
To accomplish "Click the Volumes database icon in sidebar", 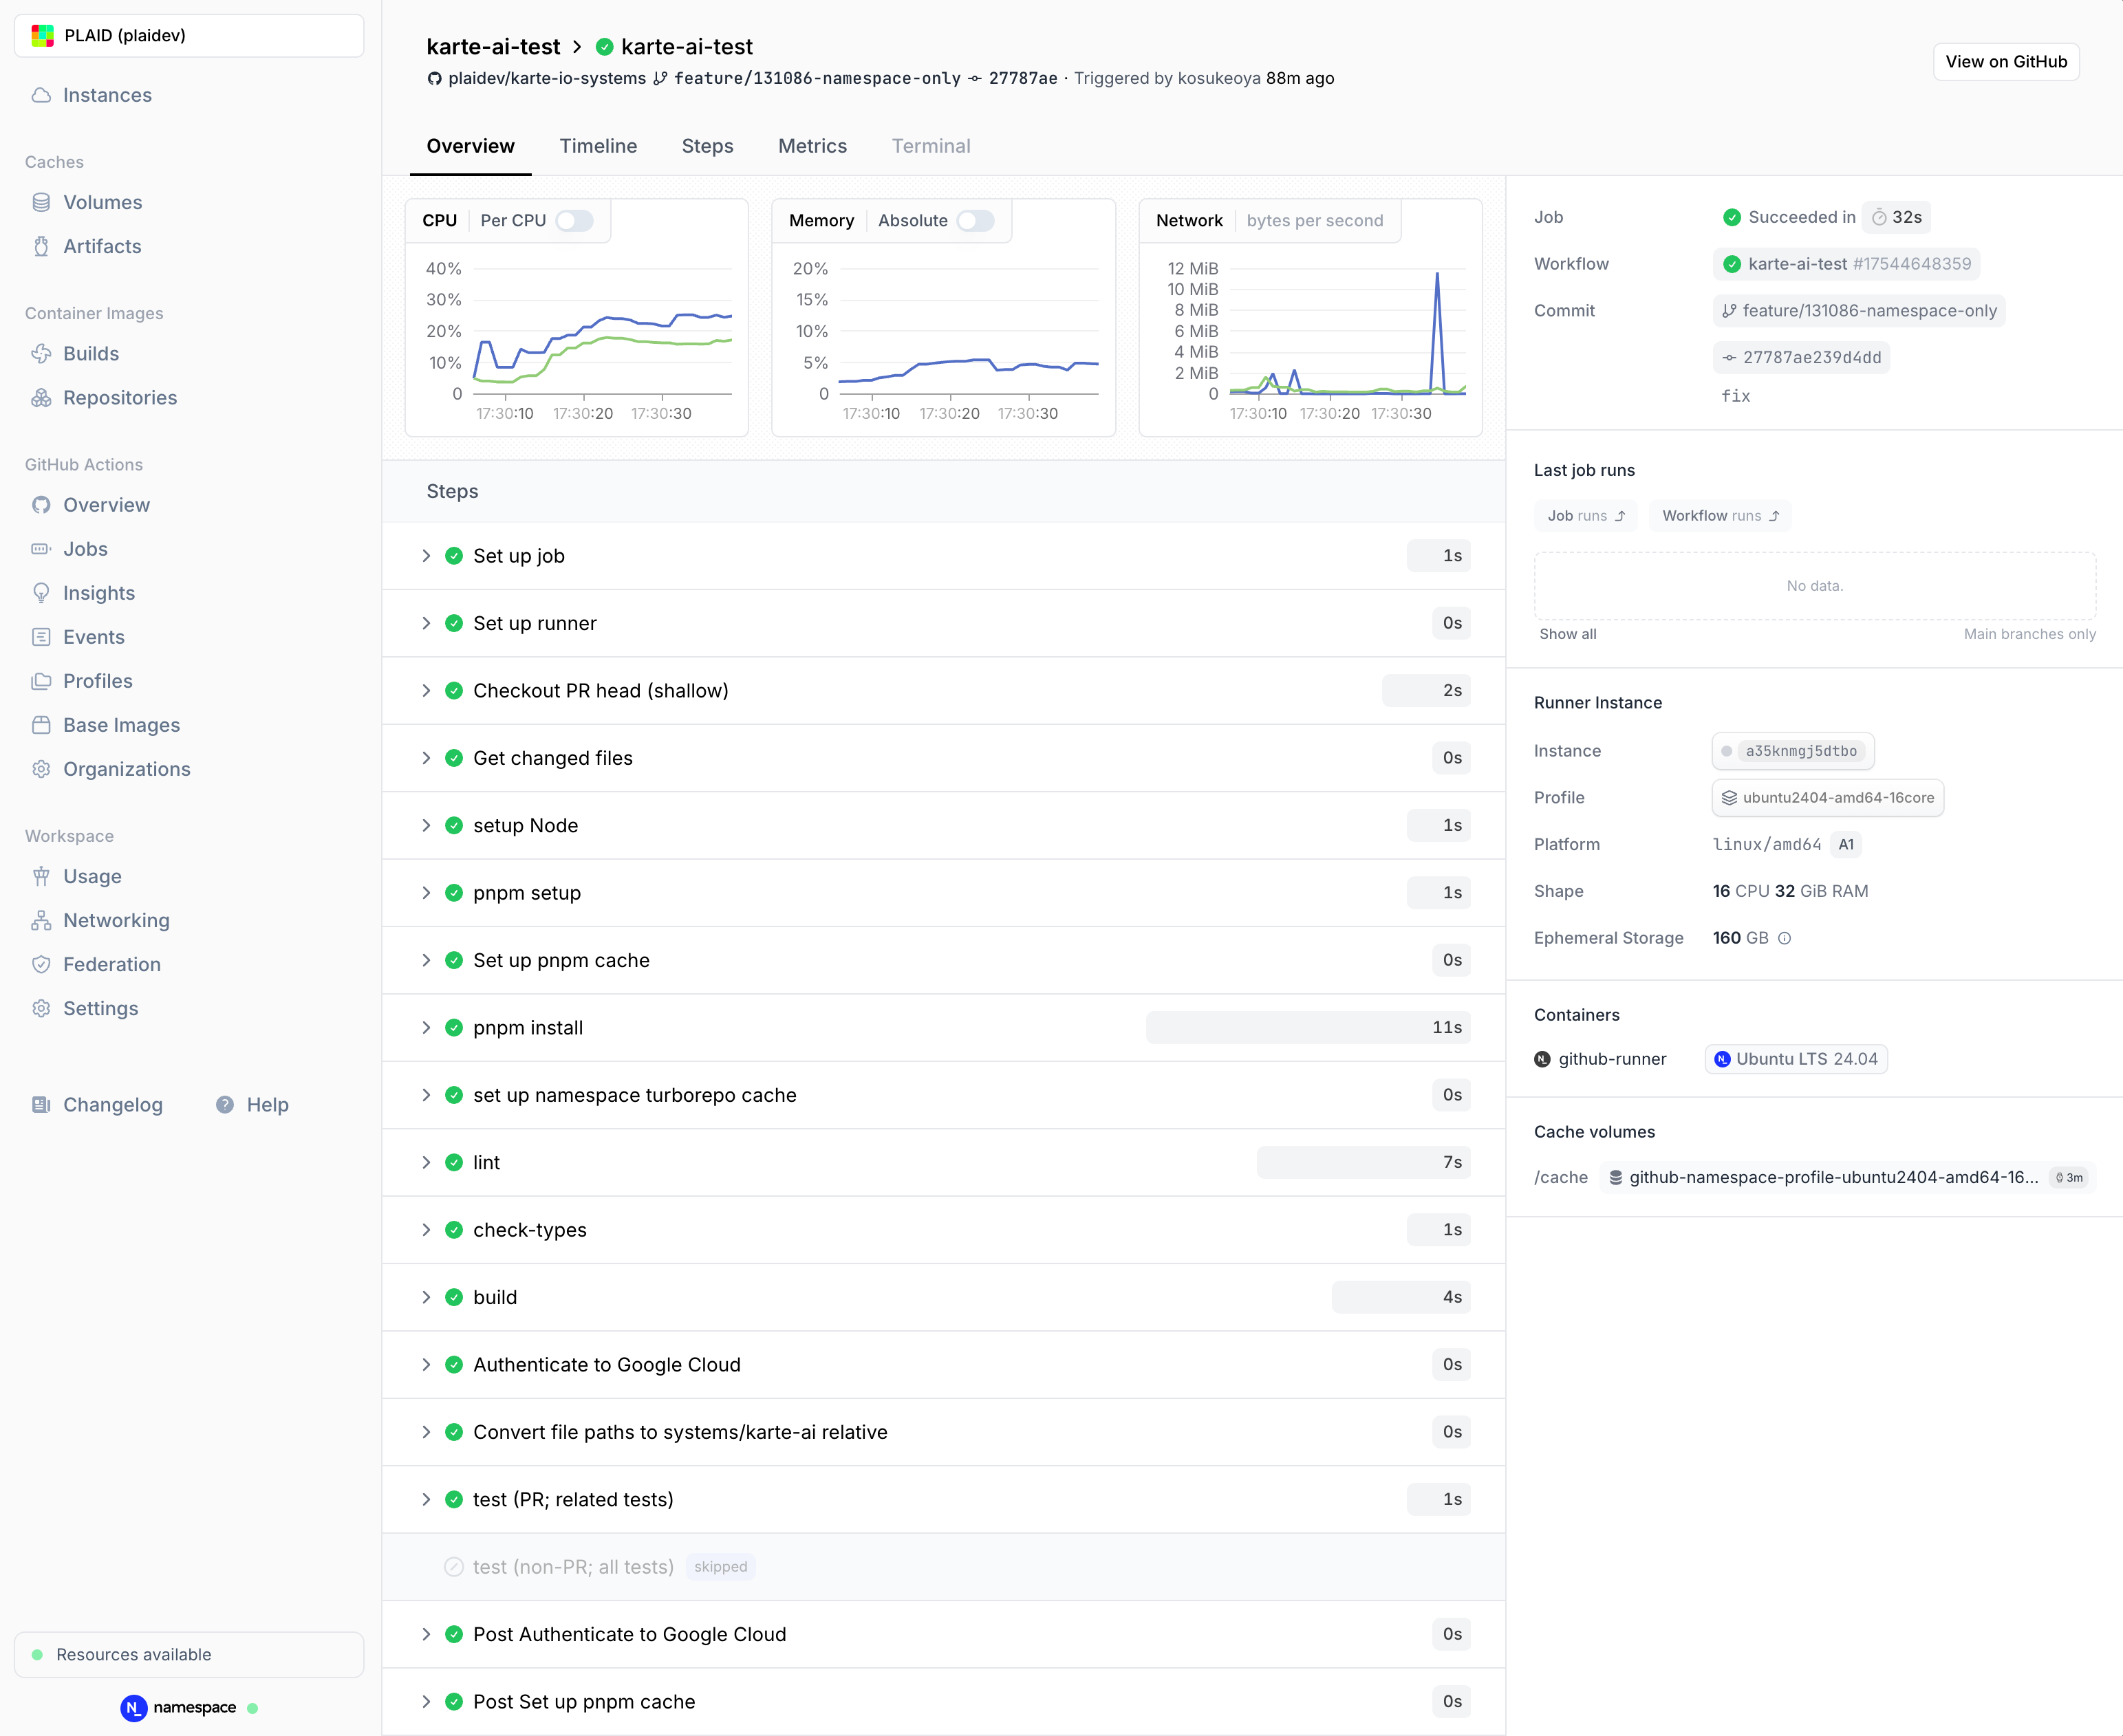I will (x=41, y=202).
